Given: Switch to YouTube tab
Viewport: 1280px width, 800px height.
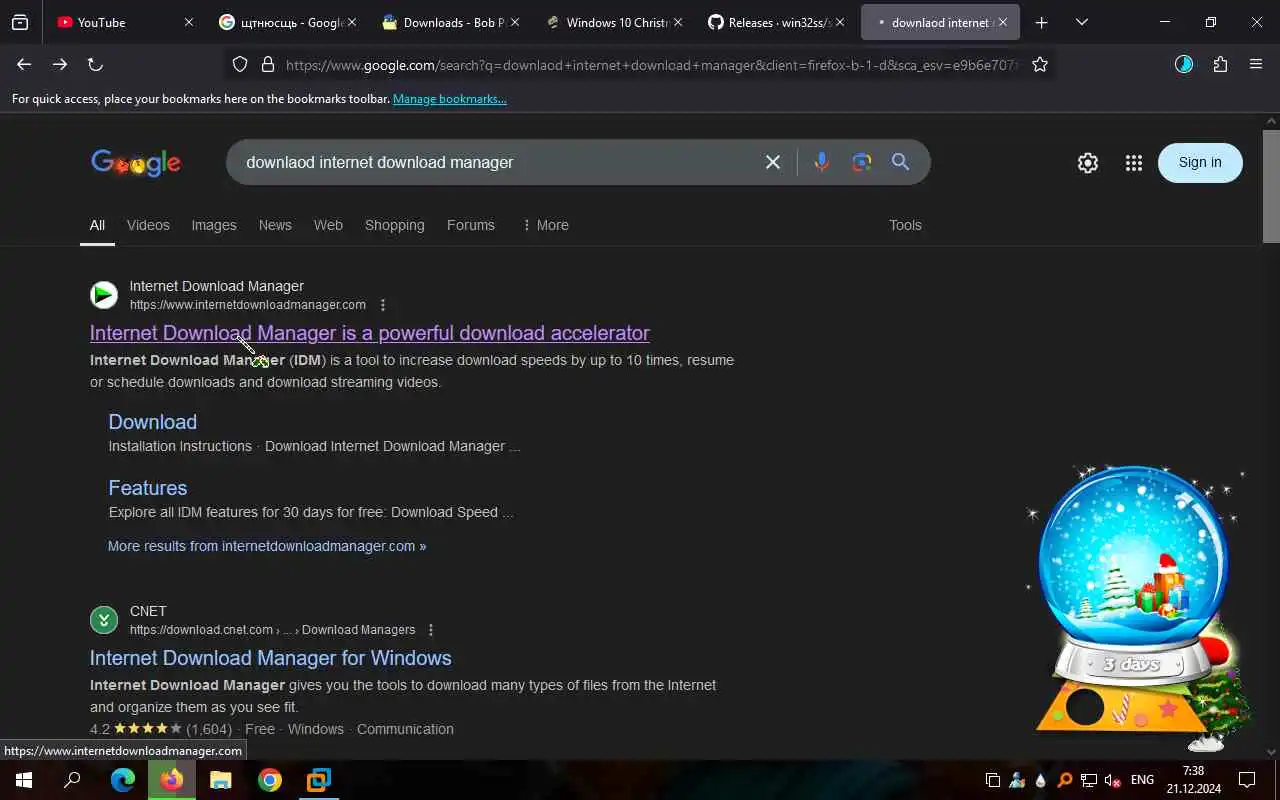Looking at the screenshot, I should coord(124,22).
